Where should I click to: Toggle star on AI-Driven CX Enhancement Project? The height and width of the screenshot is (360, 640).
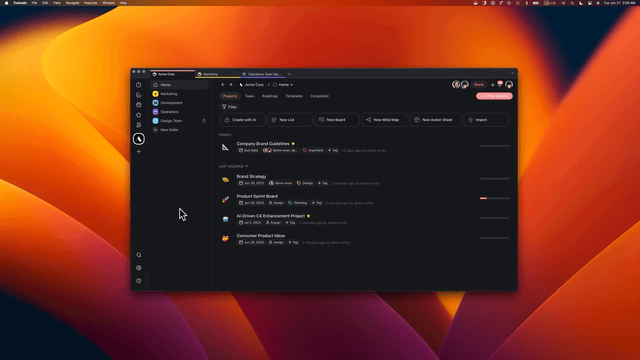tap(308, 216)
